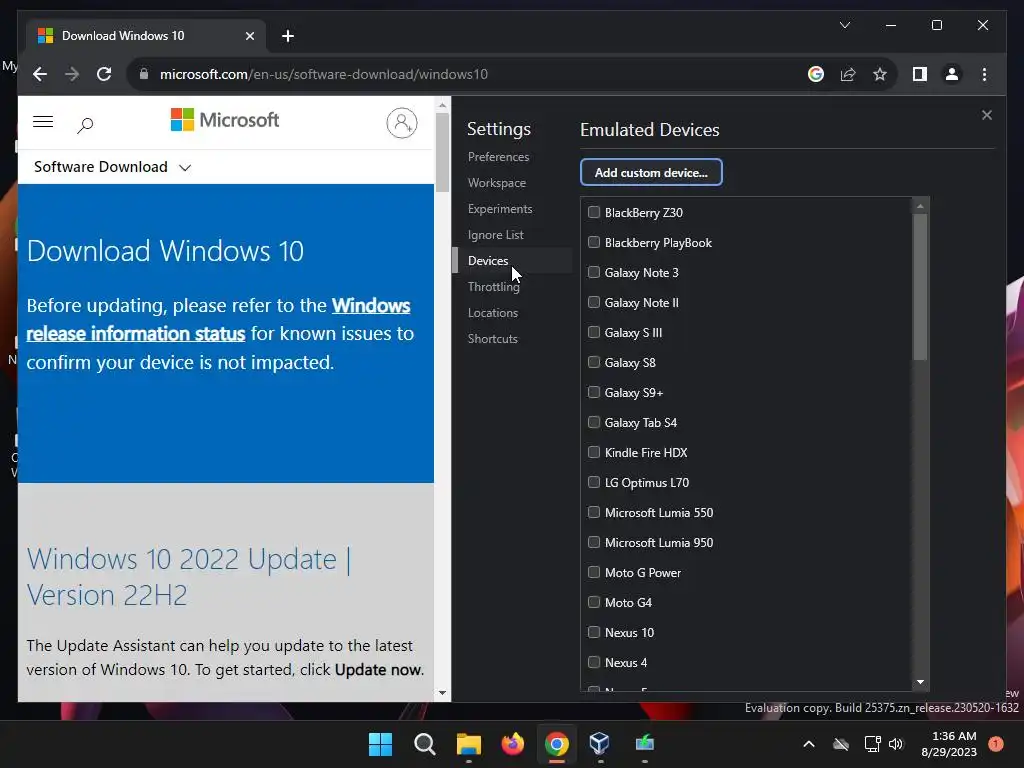Open the Chrome profile icon
The width and height of the screenshot is (1024, 768).
coord(952,74)
